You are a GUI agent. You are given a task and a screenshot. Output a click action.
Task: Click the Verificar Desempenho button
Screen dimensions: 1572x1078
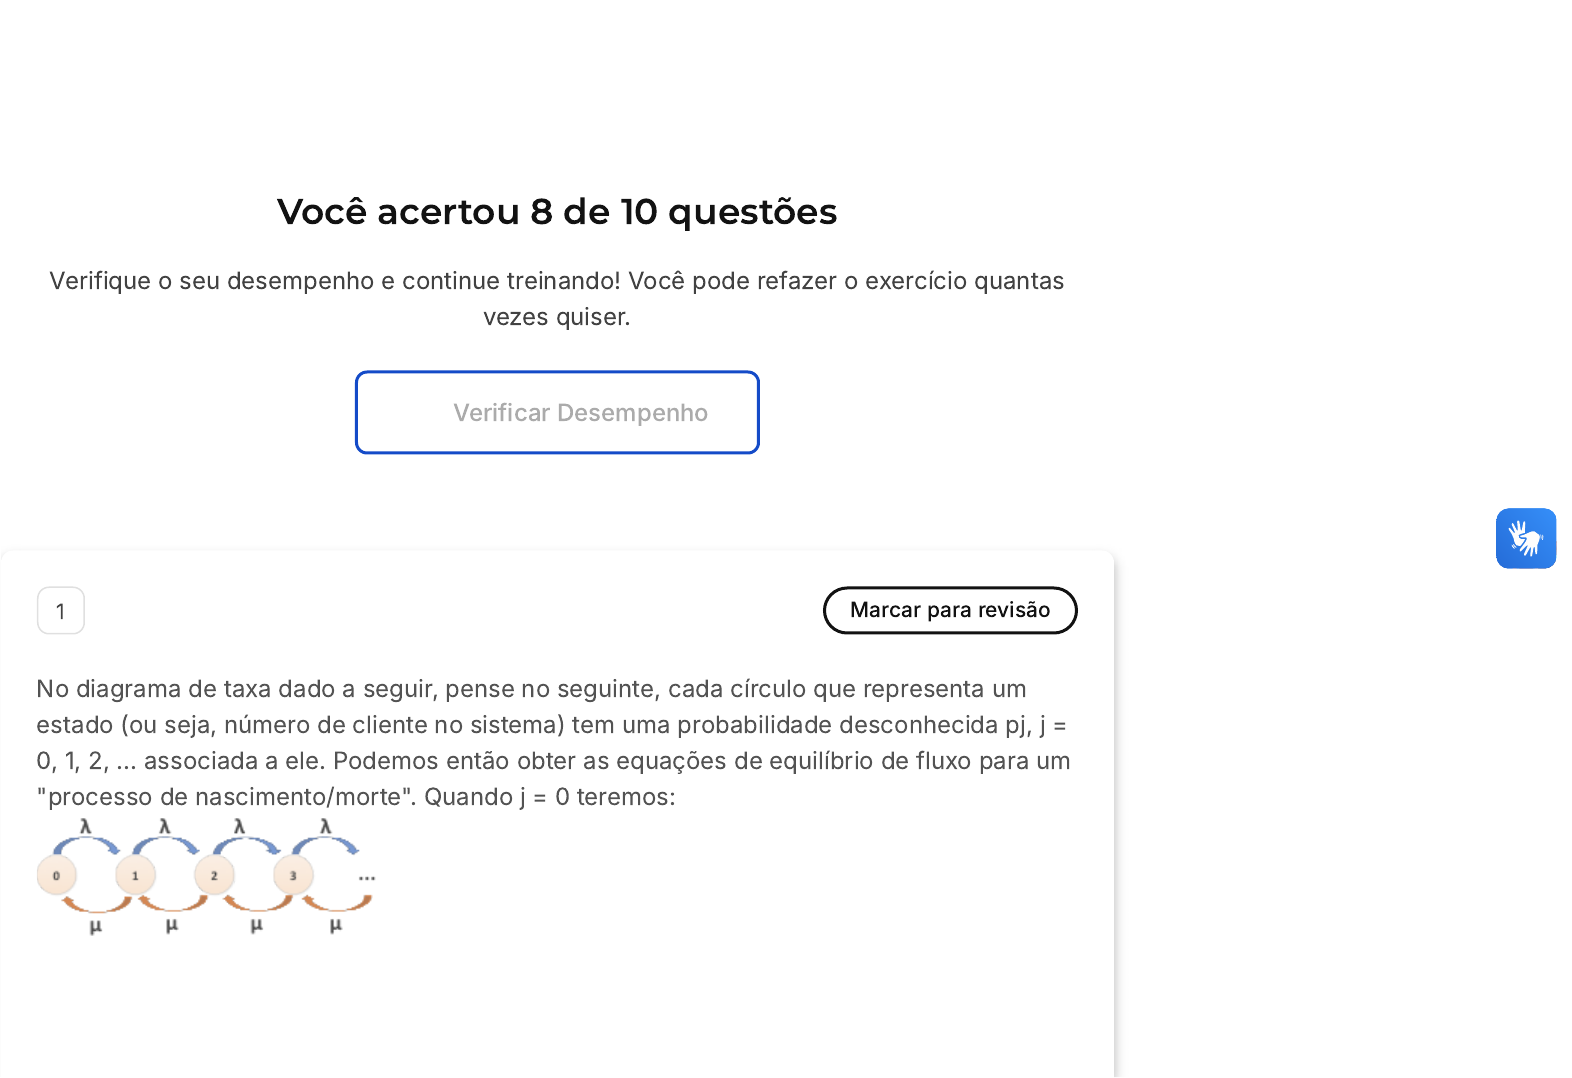point(557,412)
